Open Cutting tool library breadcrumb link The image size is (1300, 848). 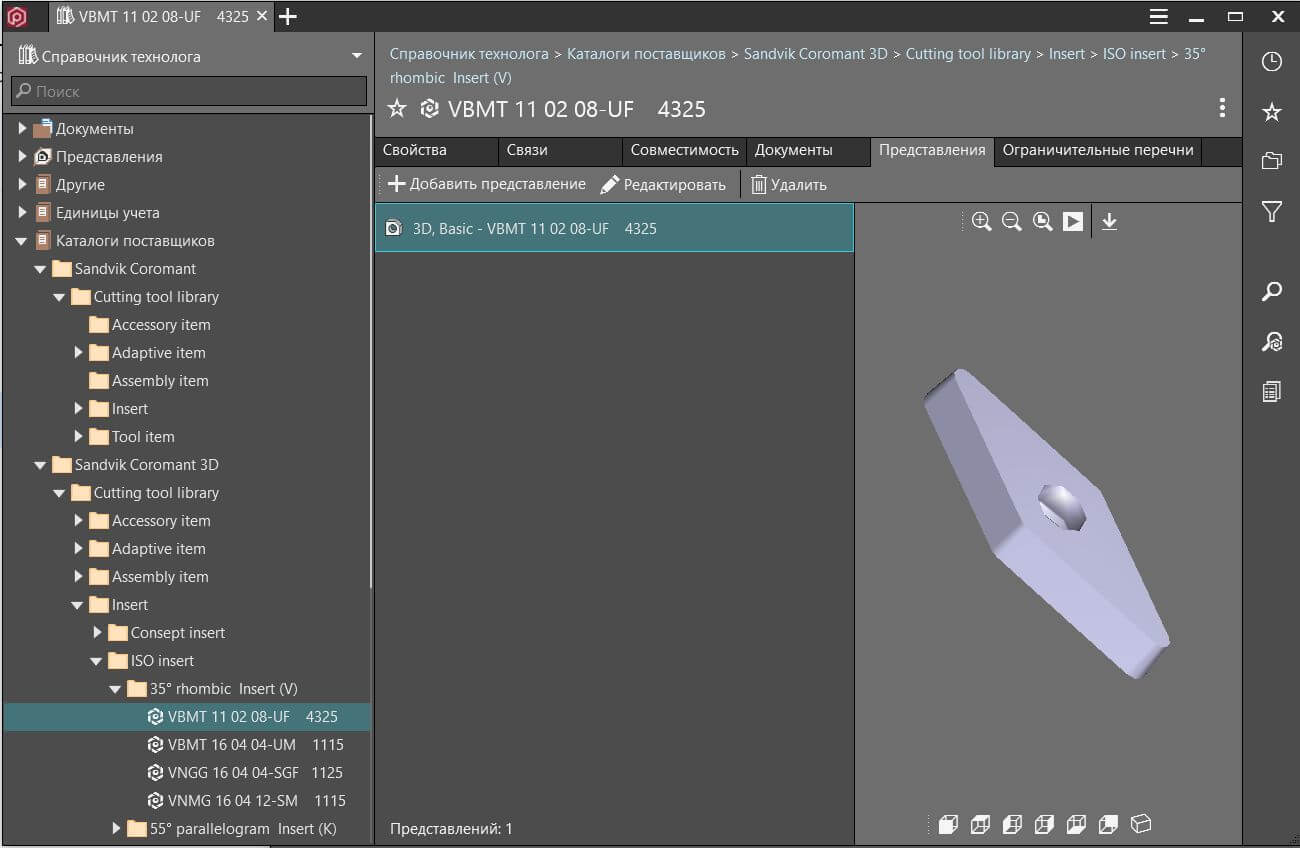[968, 54]
